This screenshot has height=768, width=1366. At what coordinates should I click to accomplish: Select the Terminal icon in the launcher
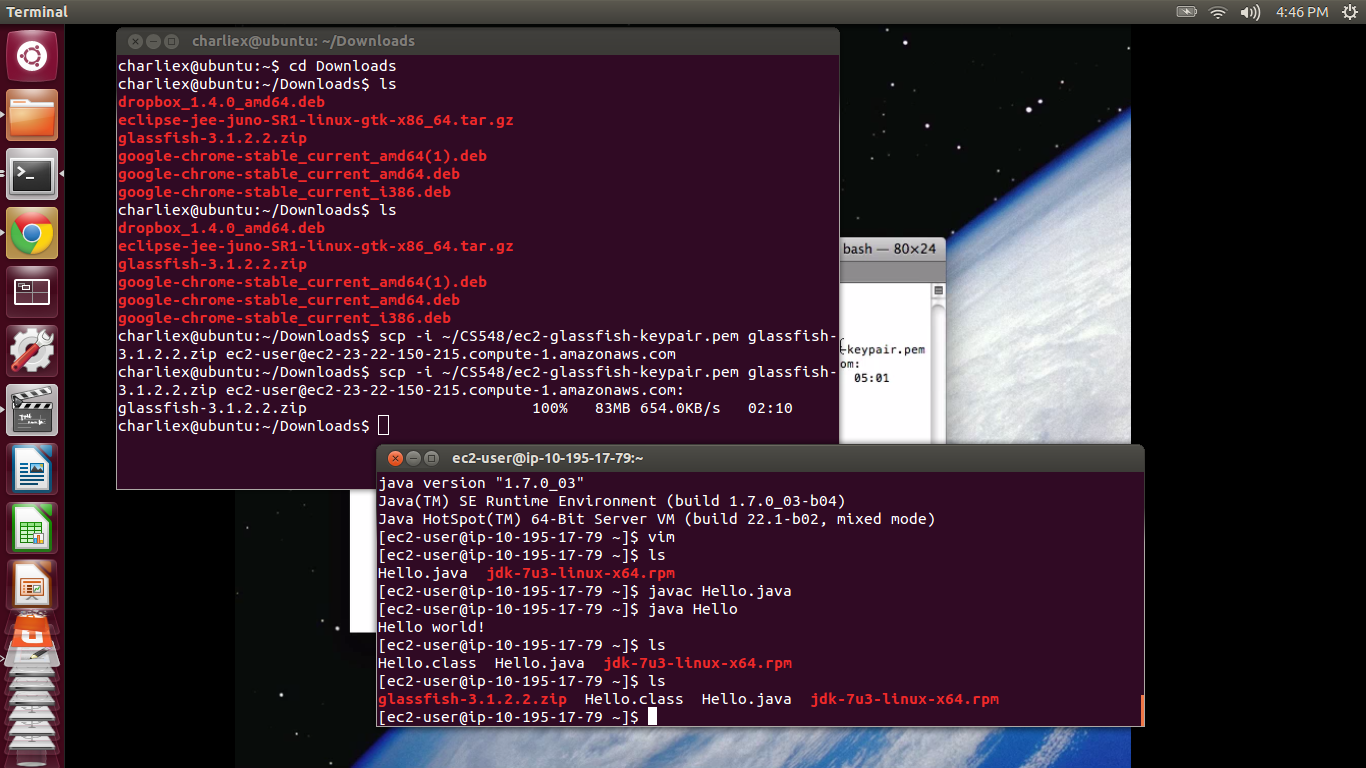pyautogui.click(x=32, y=174)
